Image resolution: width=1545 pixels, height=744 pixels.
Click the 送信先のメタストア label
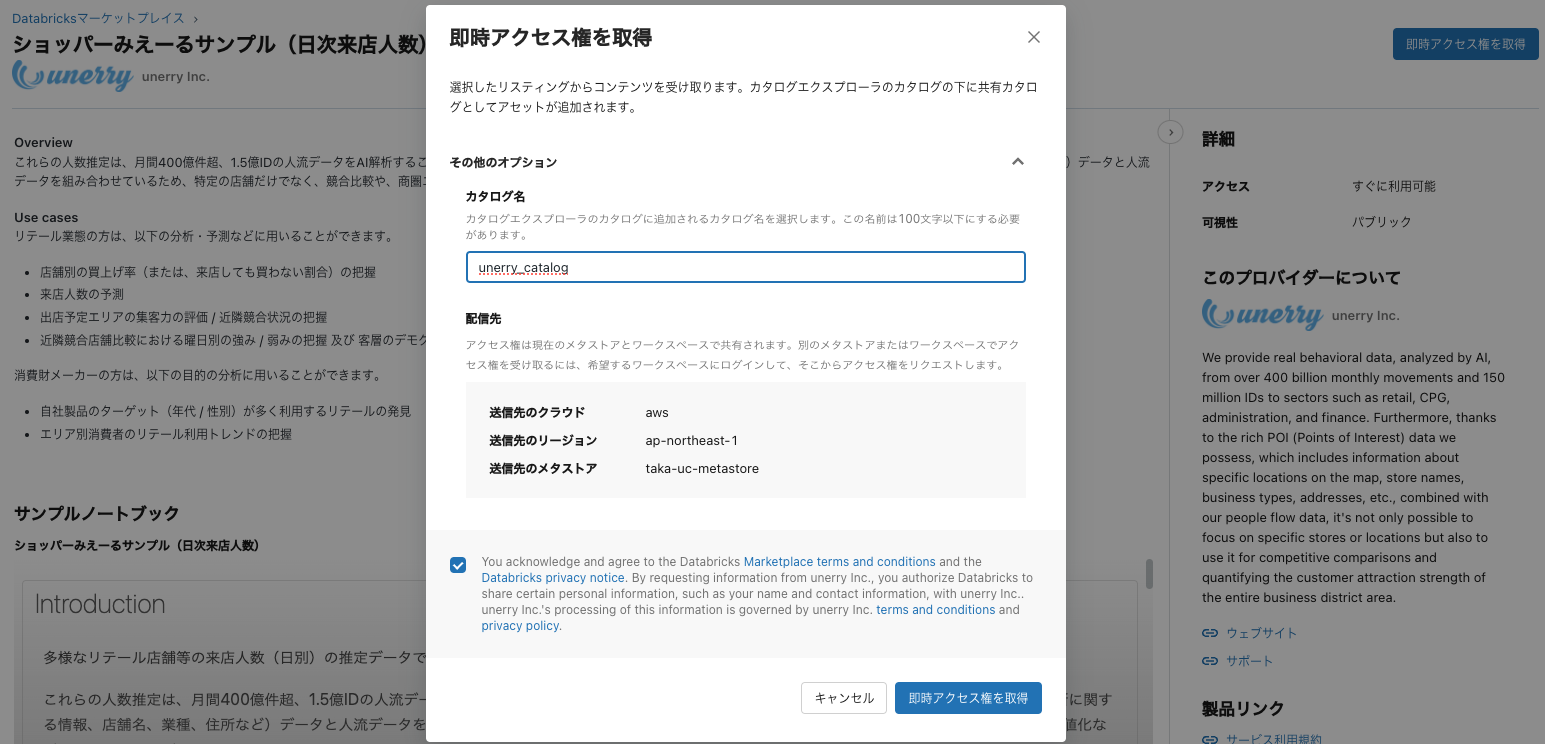point(543,468)
